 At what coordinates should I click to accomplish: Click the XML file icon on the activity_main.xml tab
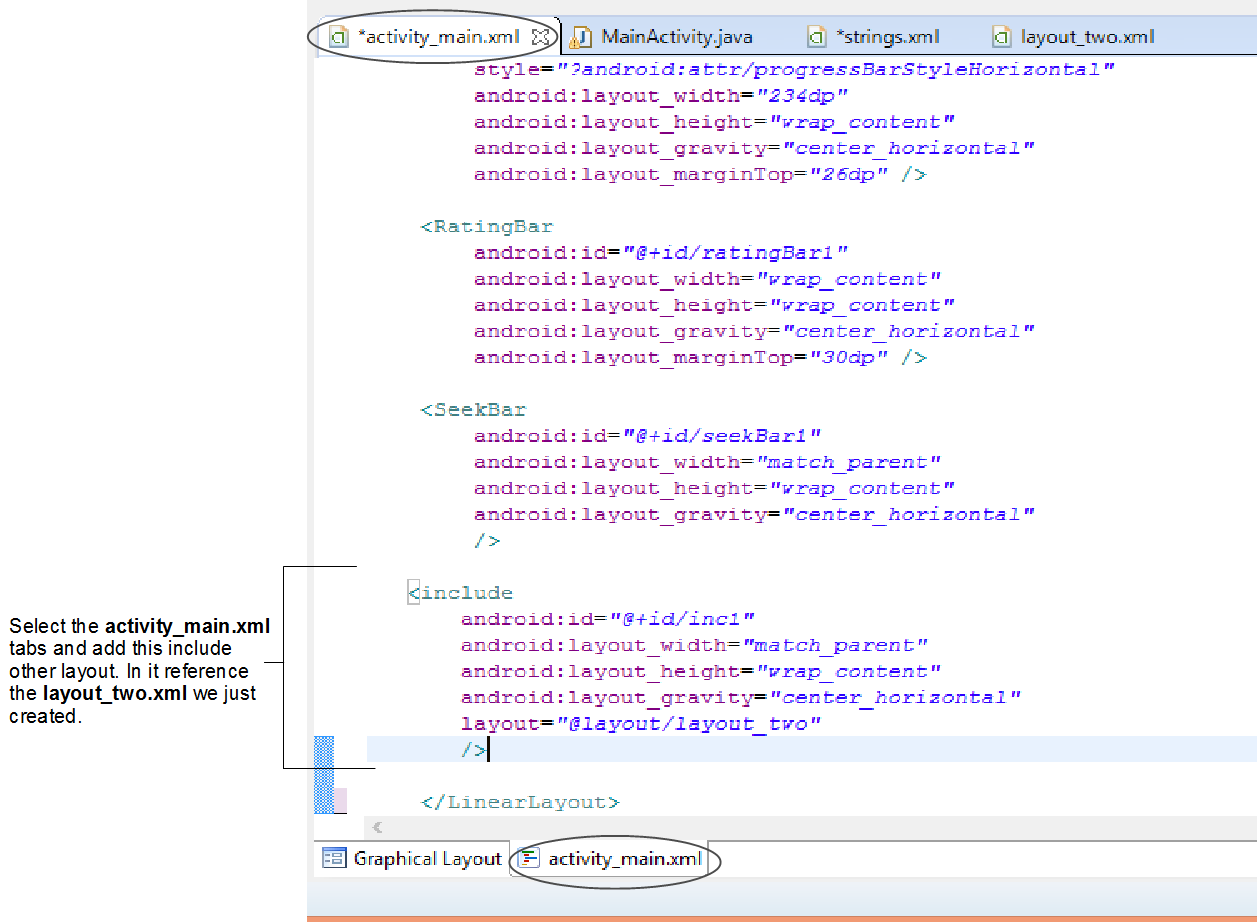pyautogui.click(x=339, y=37)
